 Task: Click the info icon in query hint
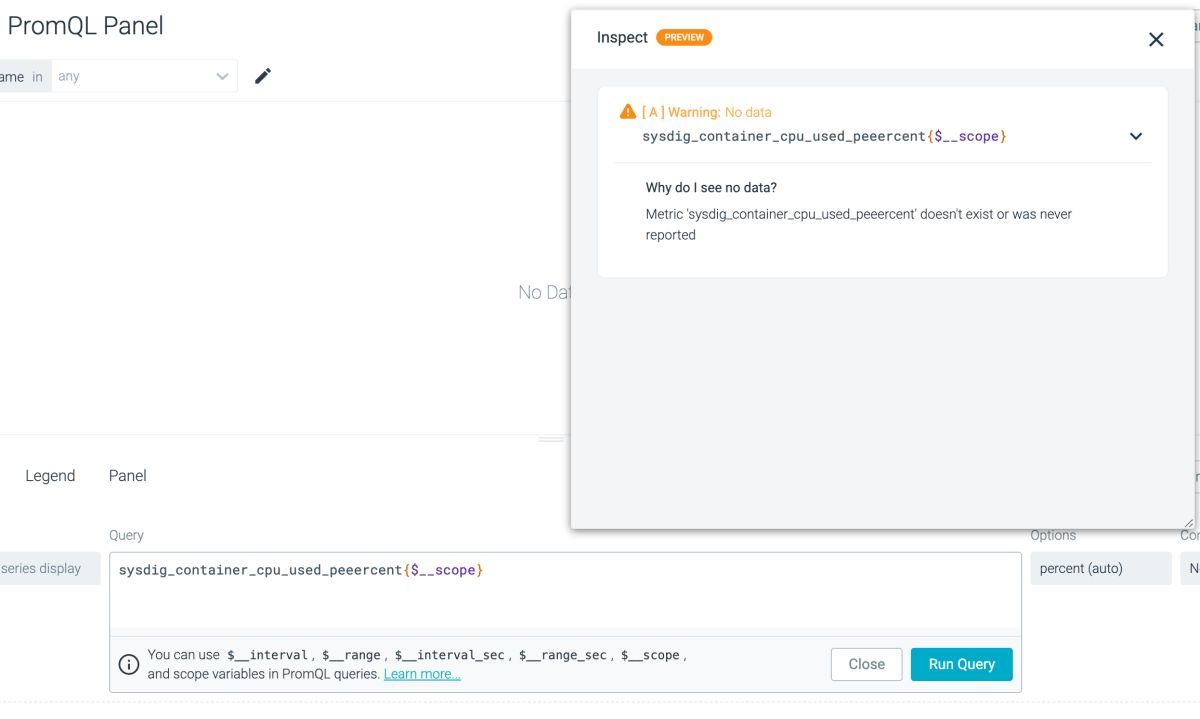(x=129, y=664)
